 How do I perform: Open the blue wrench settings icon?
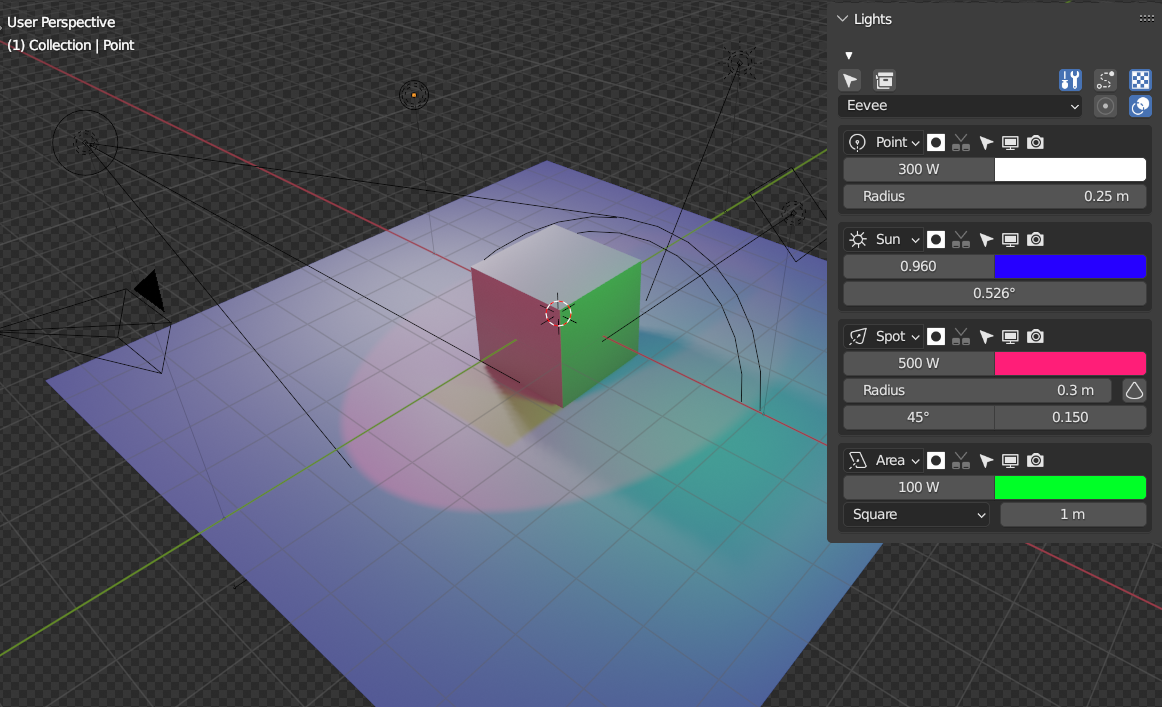click(1070, 80)
